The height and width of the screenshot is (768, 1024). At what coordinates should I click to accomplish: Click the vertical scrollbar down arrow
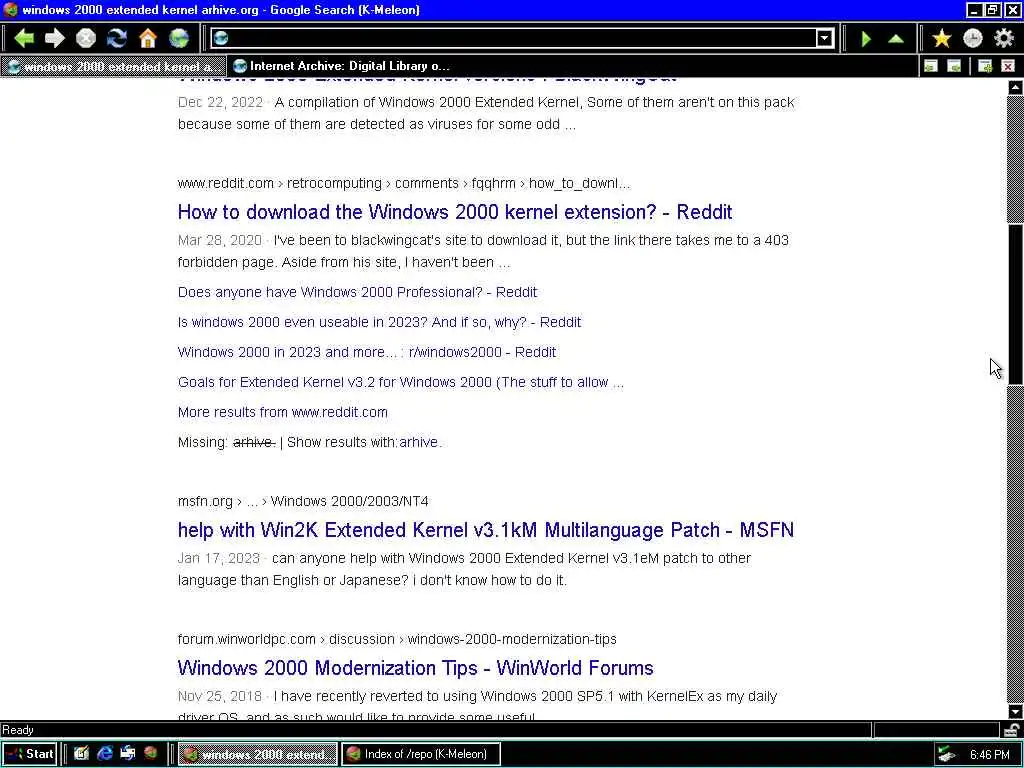(x=1015, y=711)
